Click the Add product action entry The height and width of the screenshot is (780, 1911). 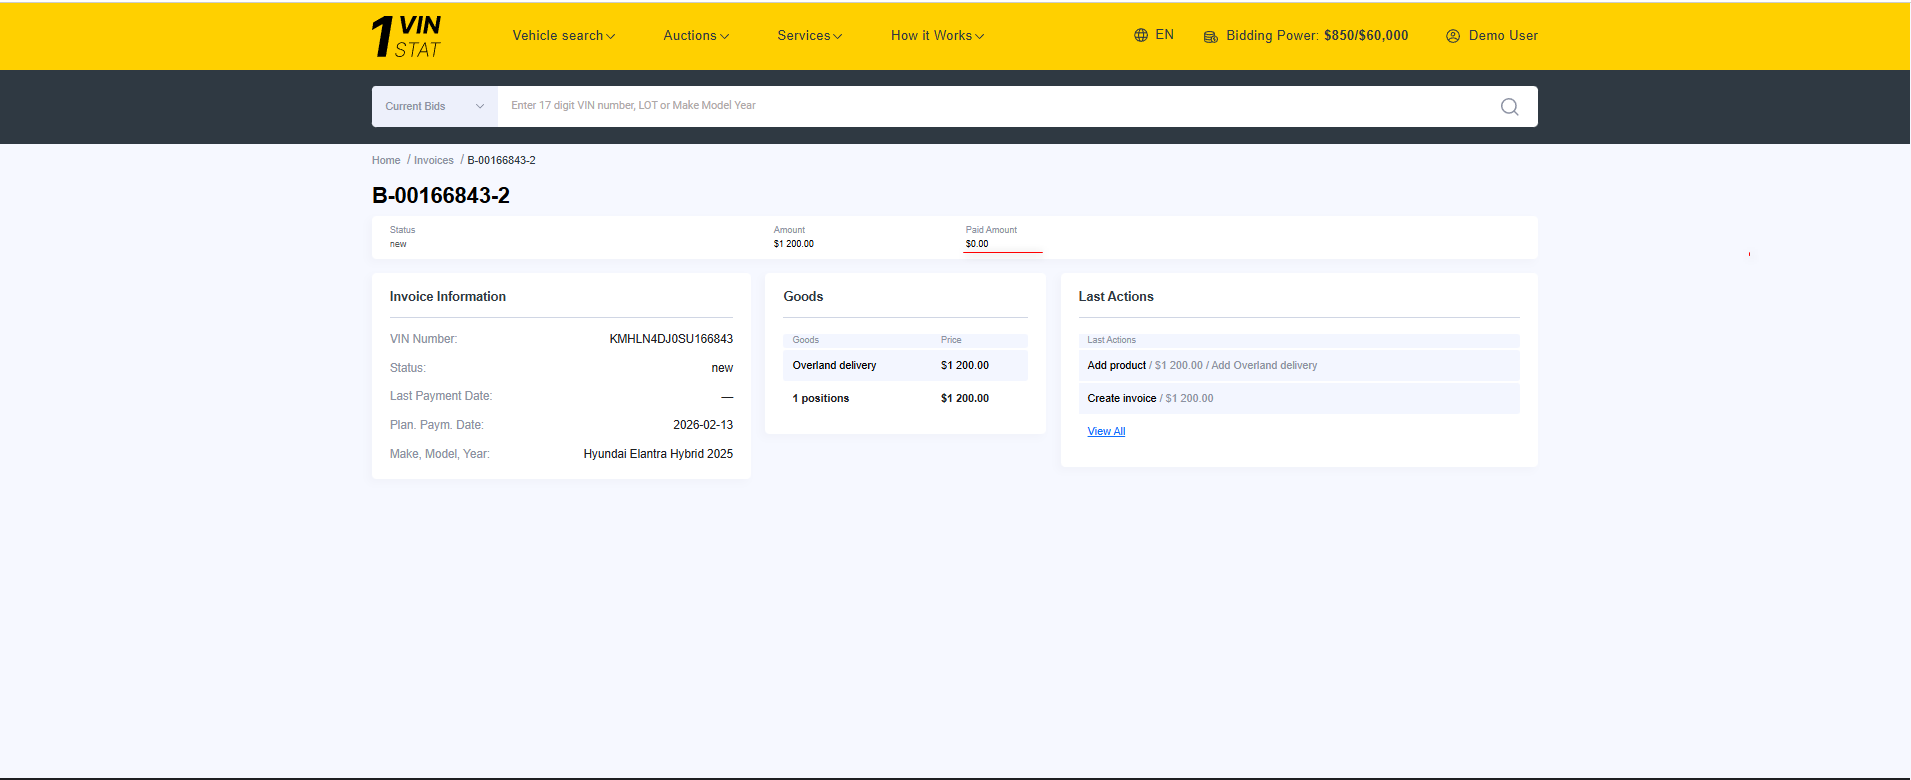coord(1117,366)
